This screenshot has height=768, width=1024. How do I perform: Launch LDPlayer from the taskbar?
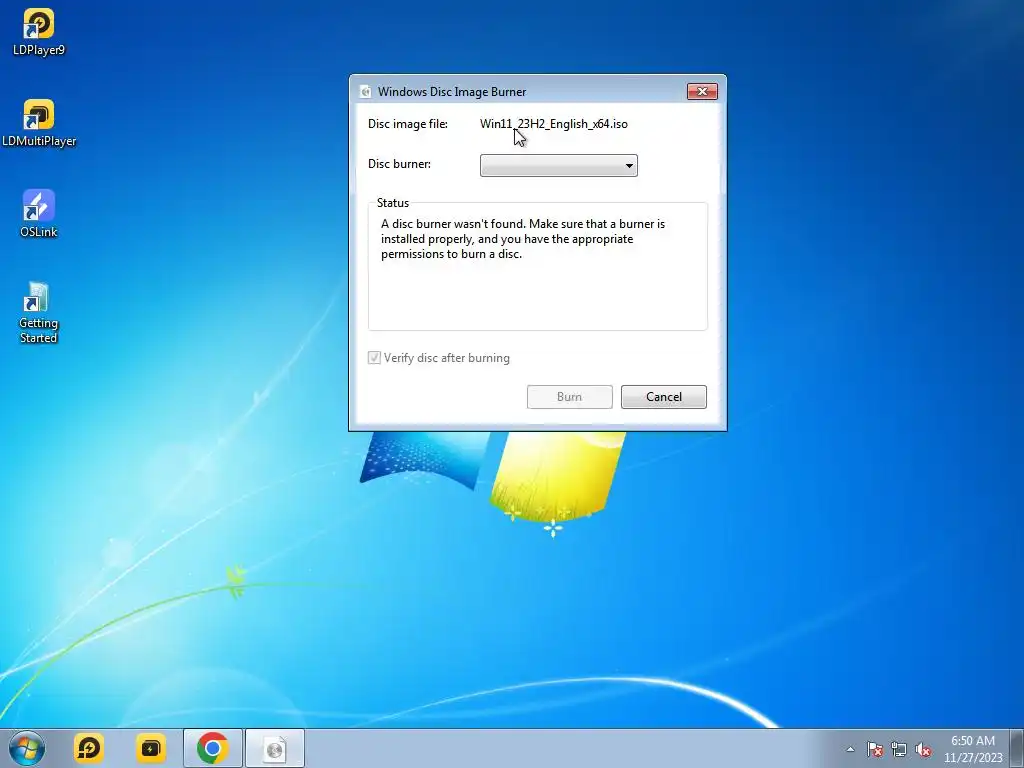coord(89,748)
